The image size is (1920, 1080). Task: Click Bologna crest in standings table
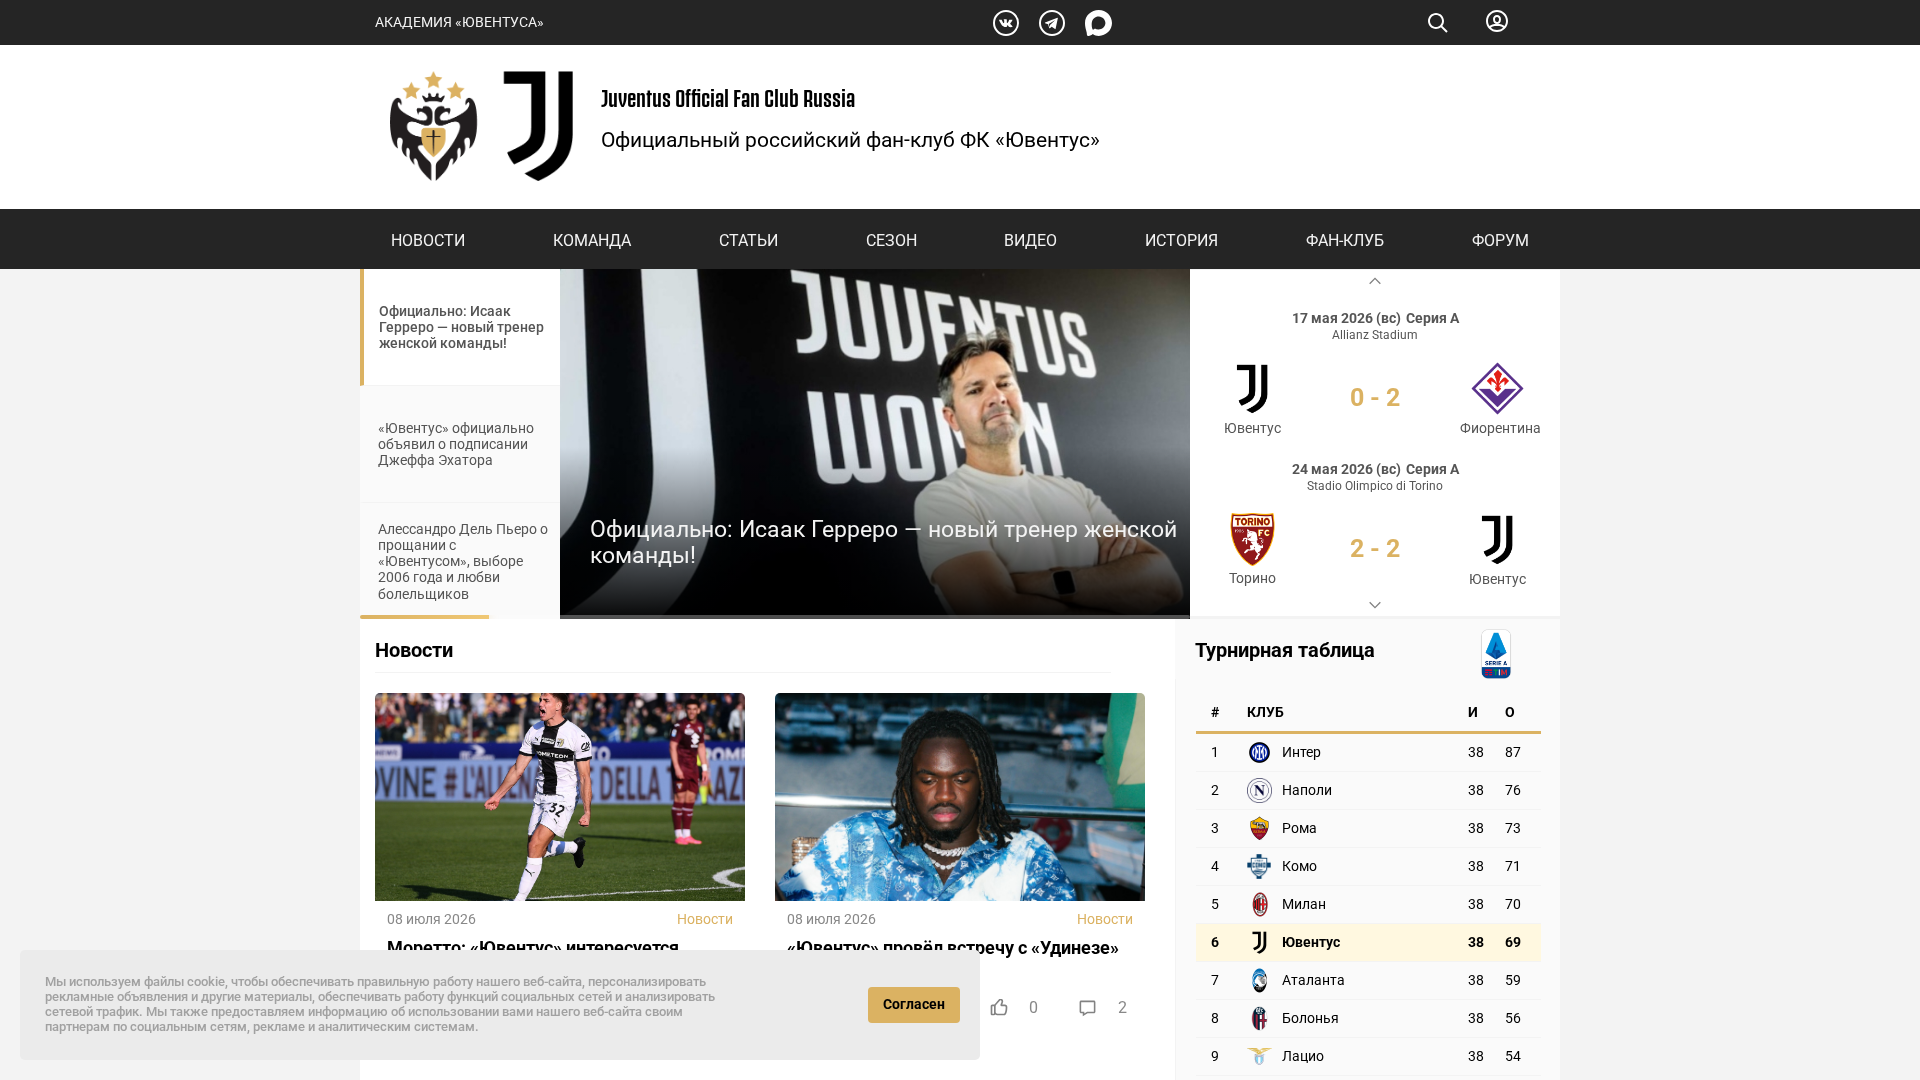(x=1259, y=1018)
